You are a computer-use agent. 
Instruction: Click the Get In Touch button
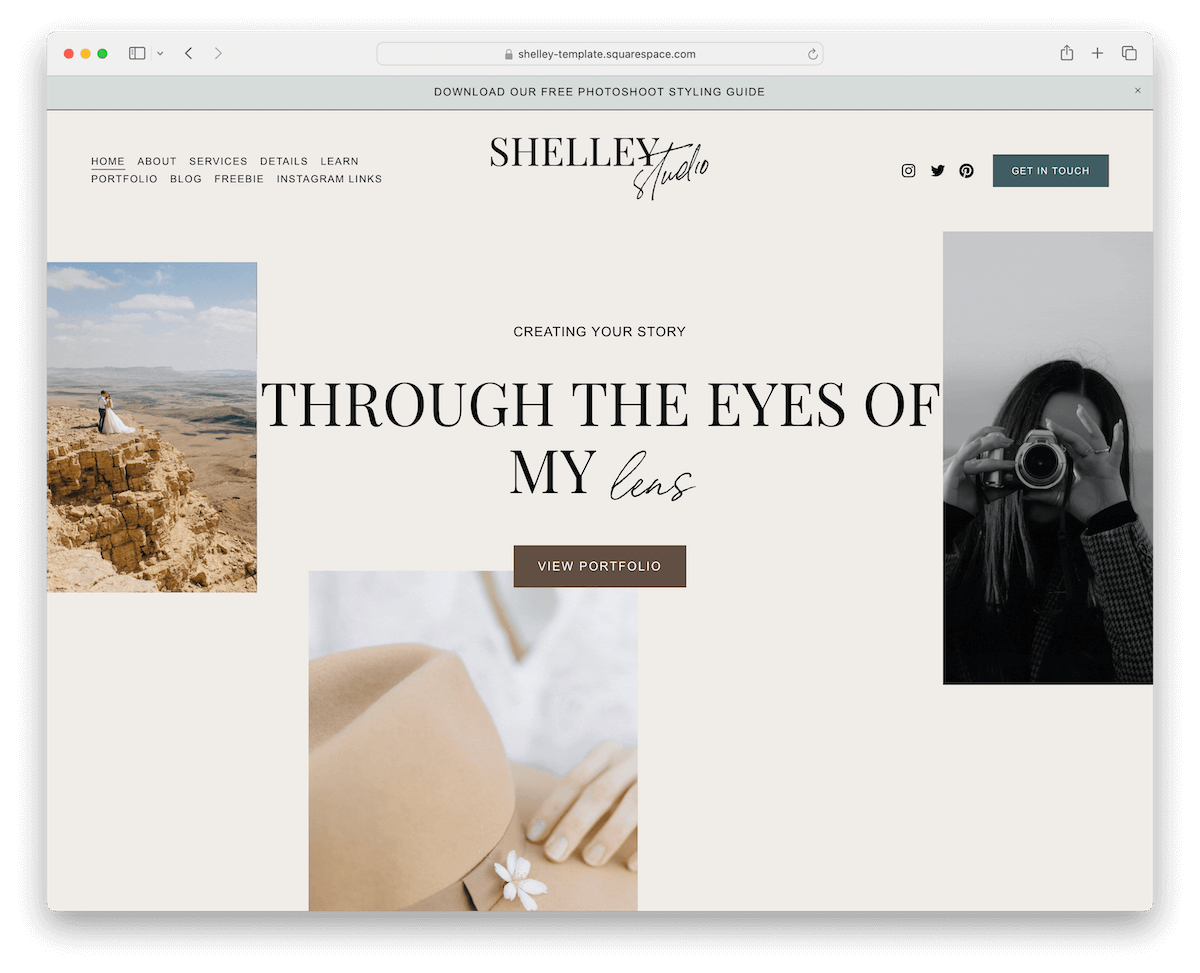click(x=1050, y=171)
